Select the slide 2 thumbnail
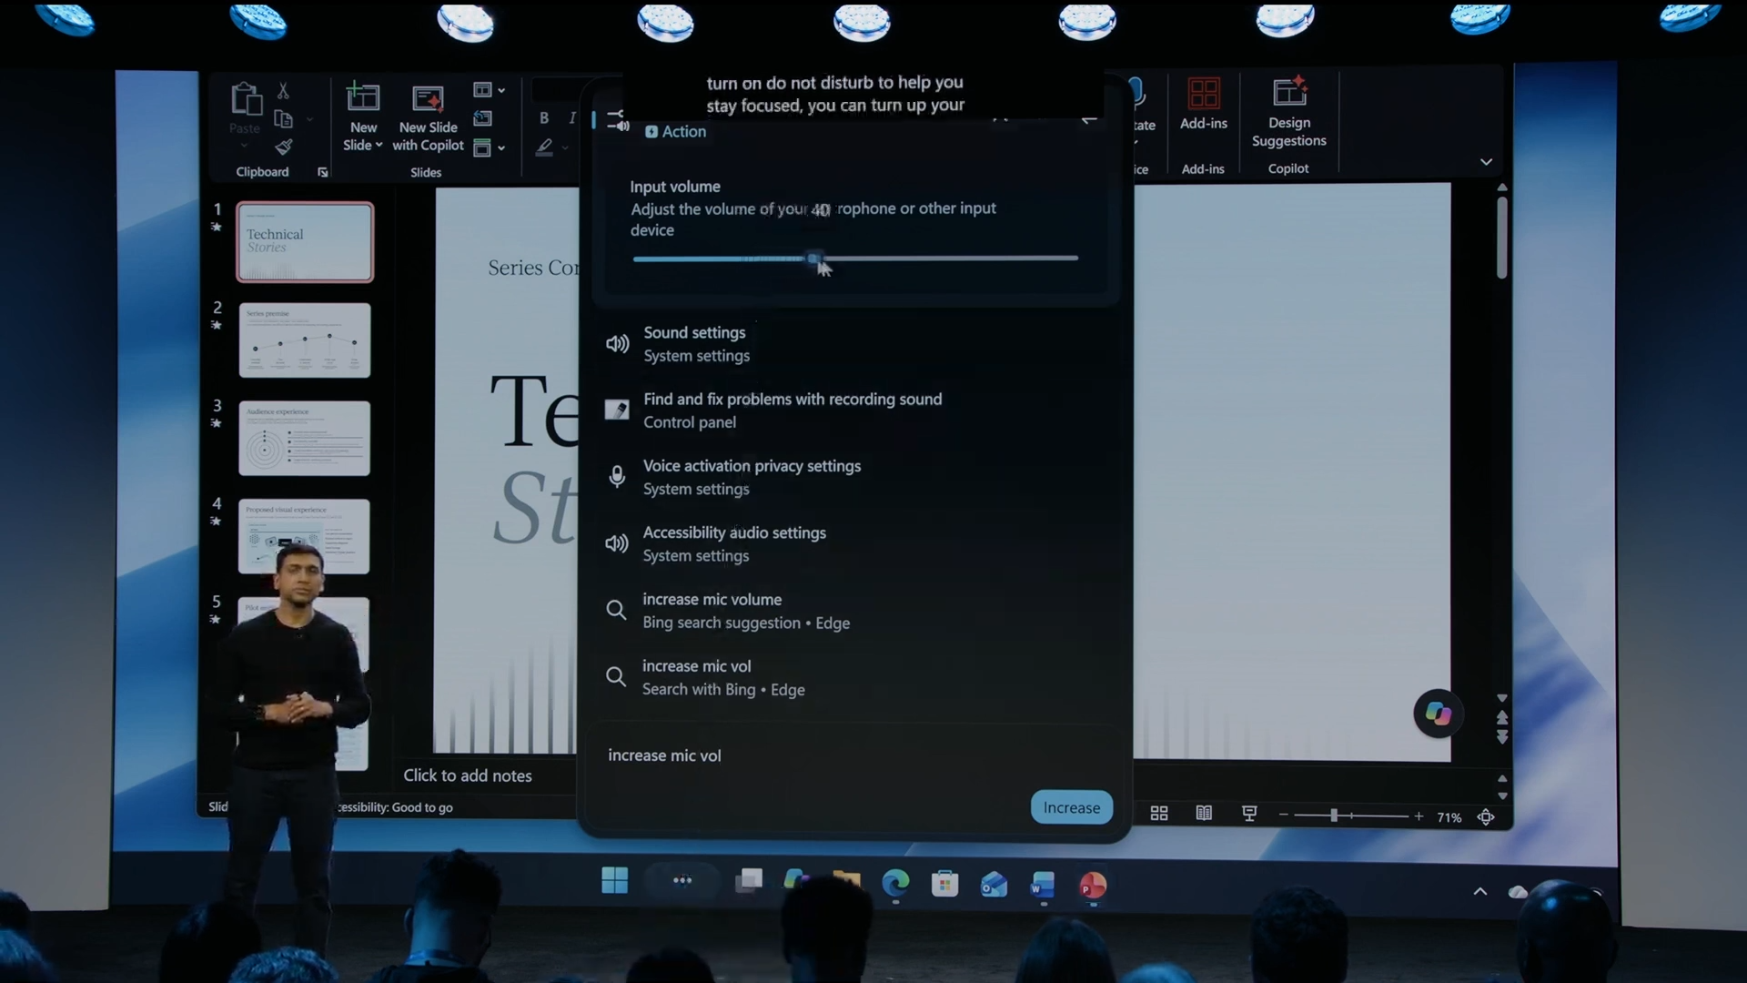 [x=304, y=340]
